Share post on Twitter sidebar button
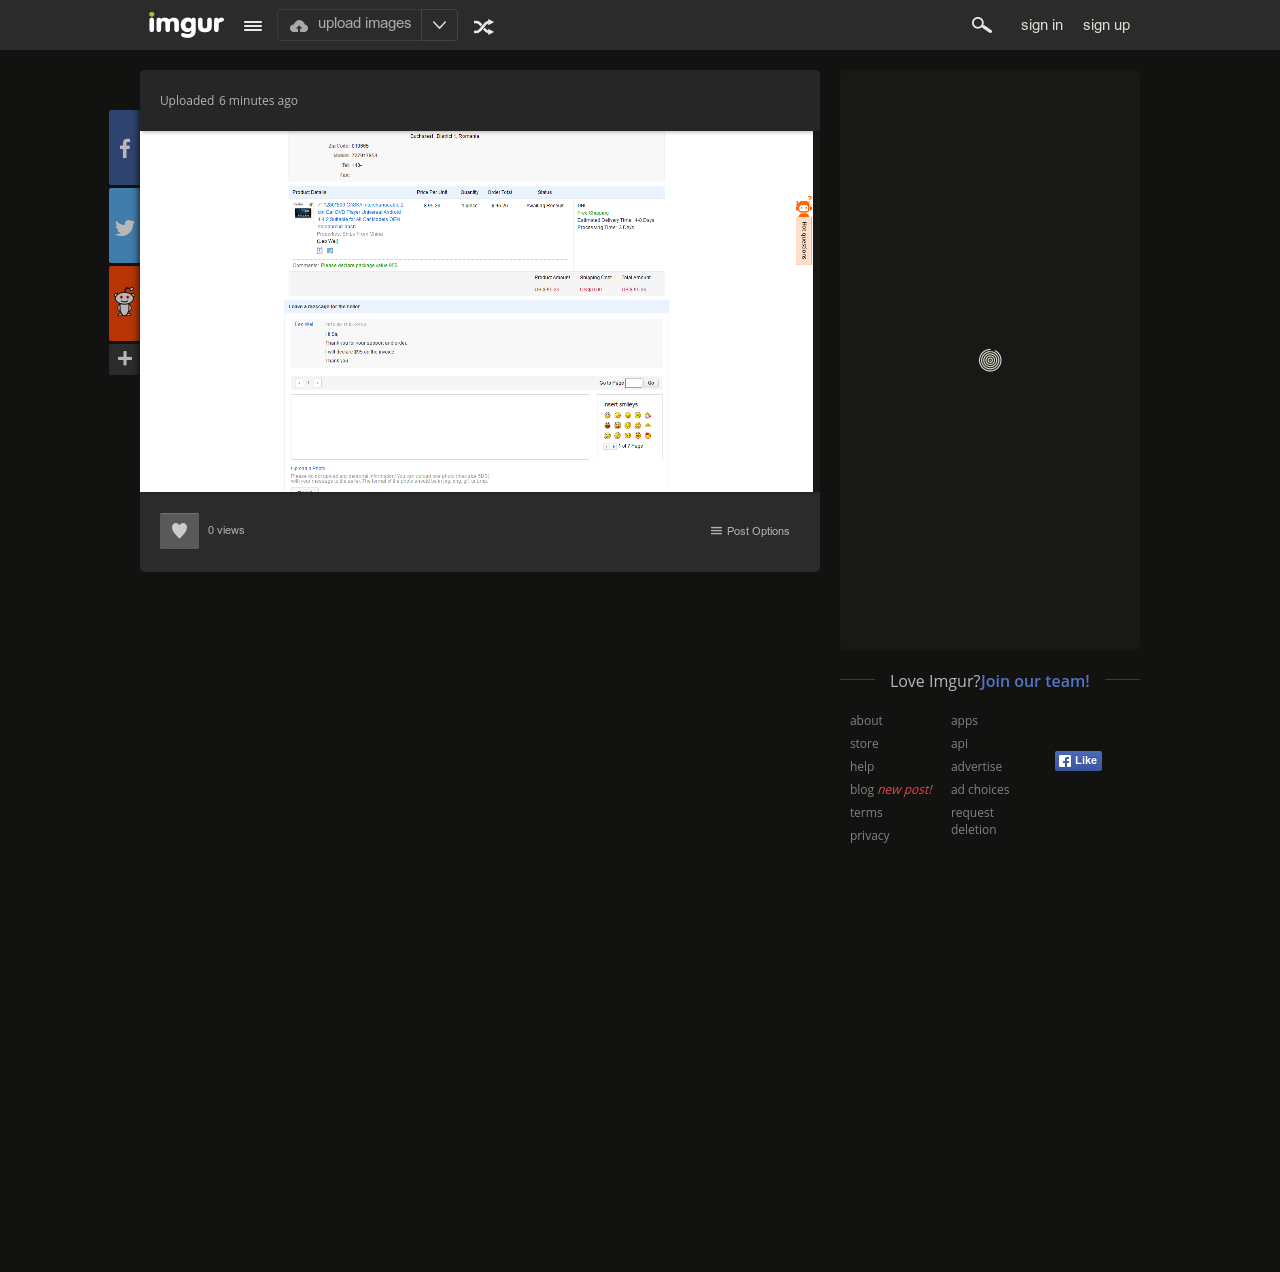Image resolution: width=1280 pixels, height=1272 pixels. tap(124, 226)
